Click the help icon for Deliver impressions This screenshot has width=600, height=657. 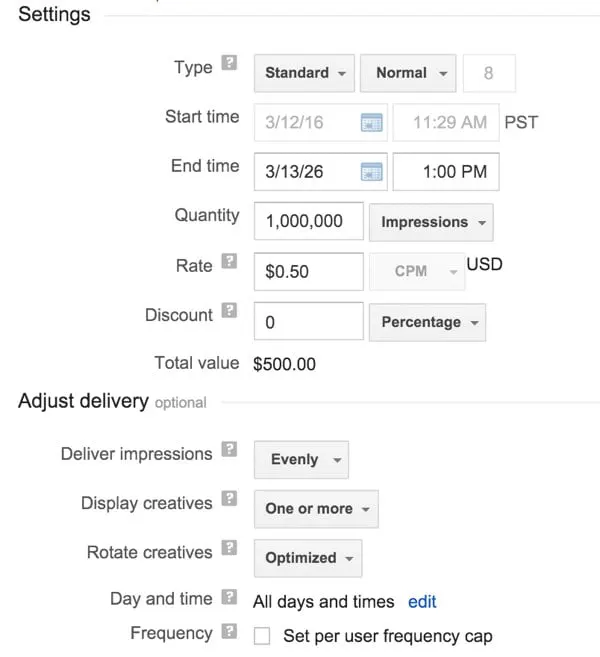point(230,451)
